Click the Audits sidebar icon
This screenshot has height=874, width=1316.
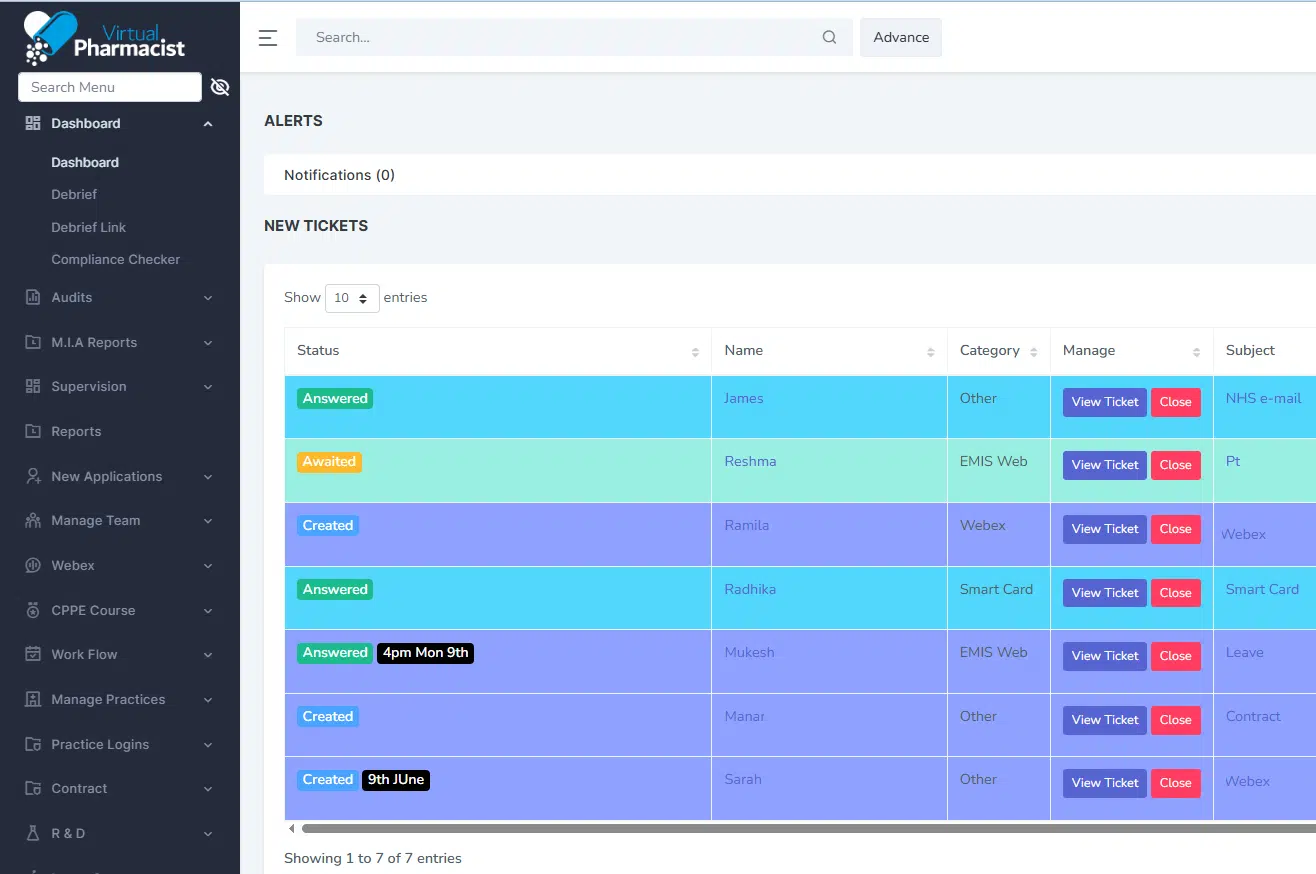tap(33, 298)
